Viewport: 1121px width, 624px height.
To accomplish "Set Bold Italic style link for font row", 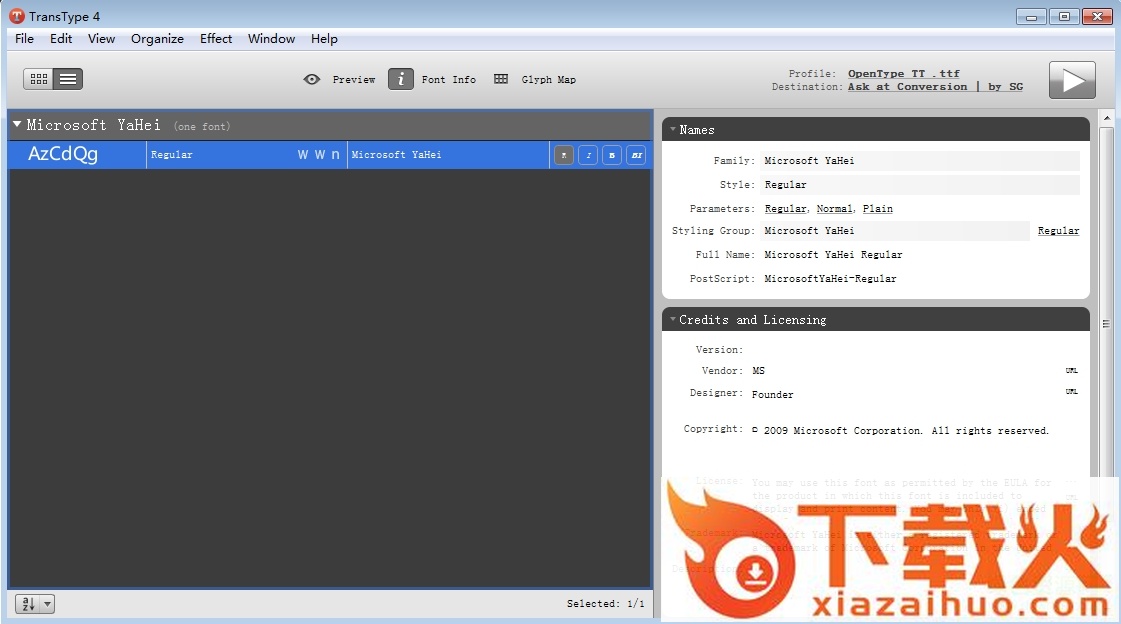I will [x=636, y=155].
